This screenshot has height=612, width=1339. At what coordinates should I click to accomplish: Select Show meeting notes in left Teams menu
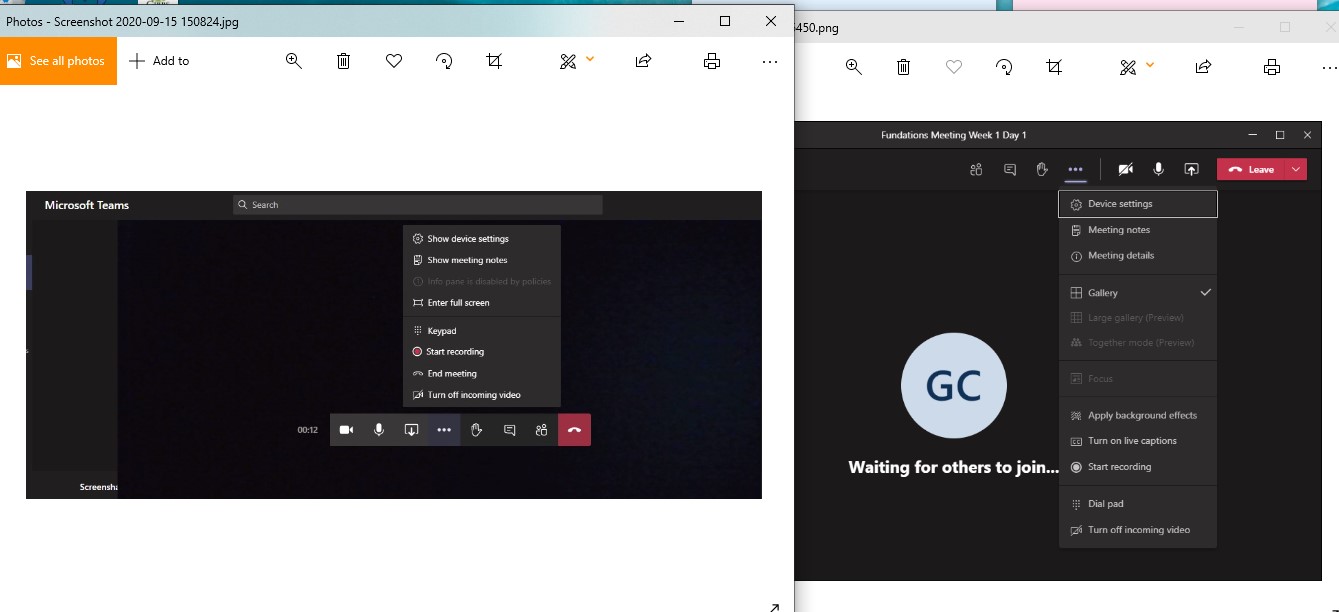click(482, 260)
